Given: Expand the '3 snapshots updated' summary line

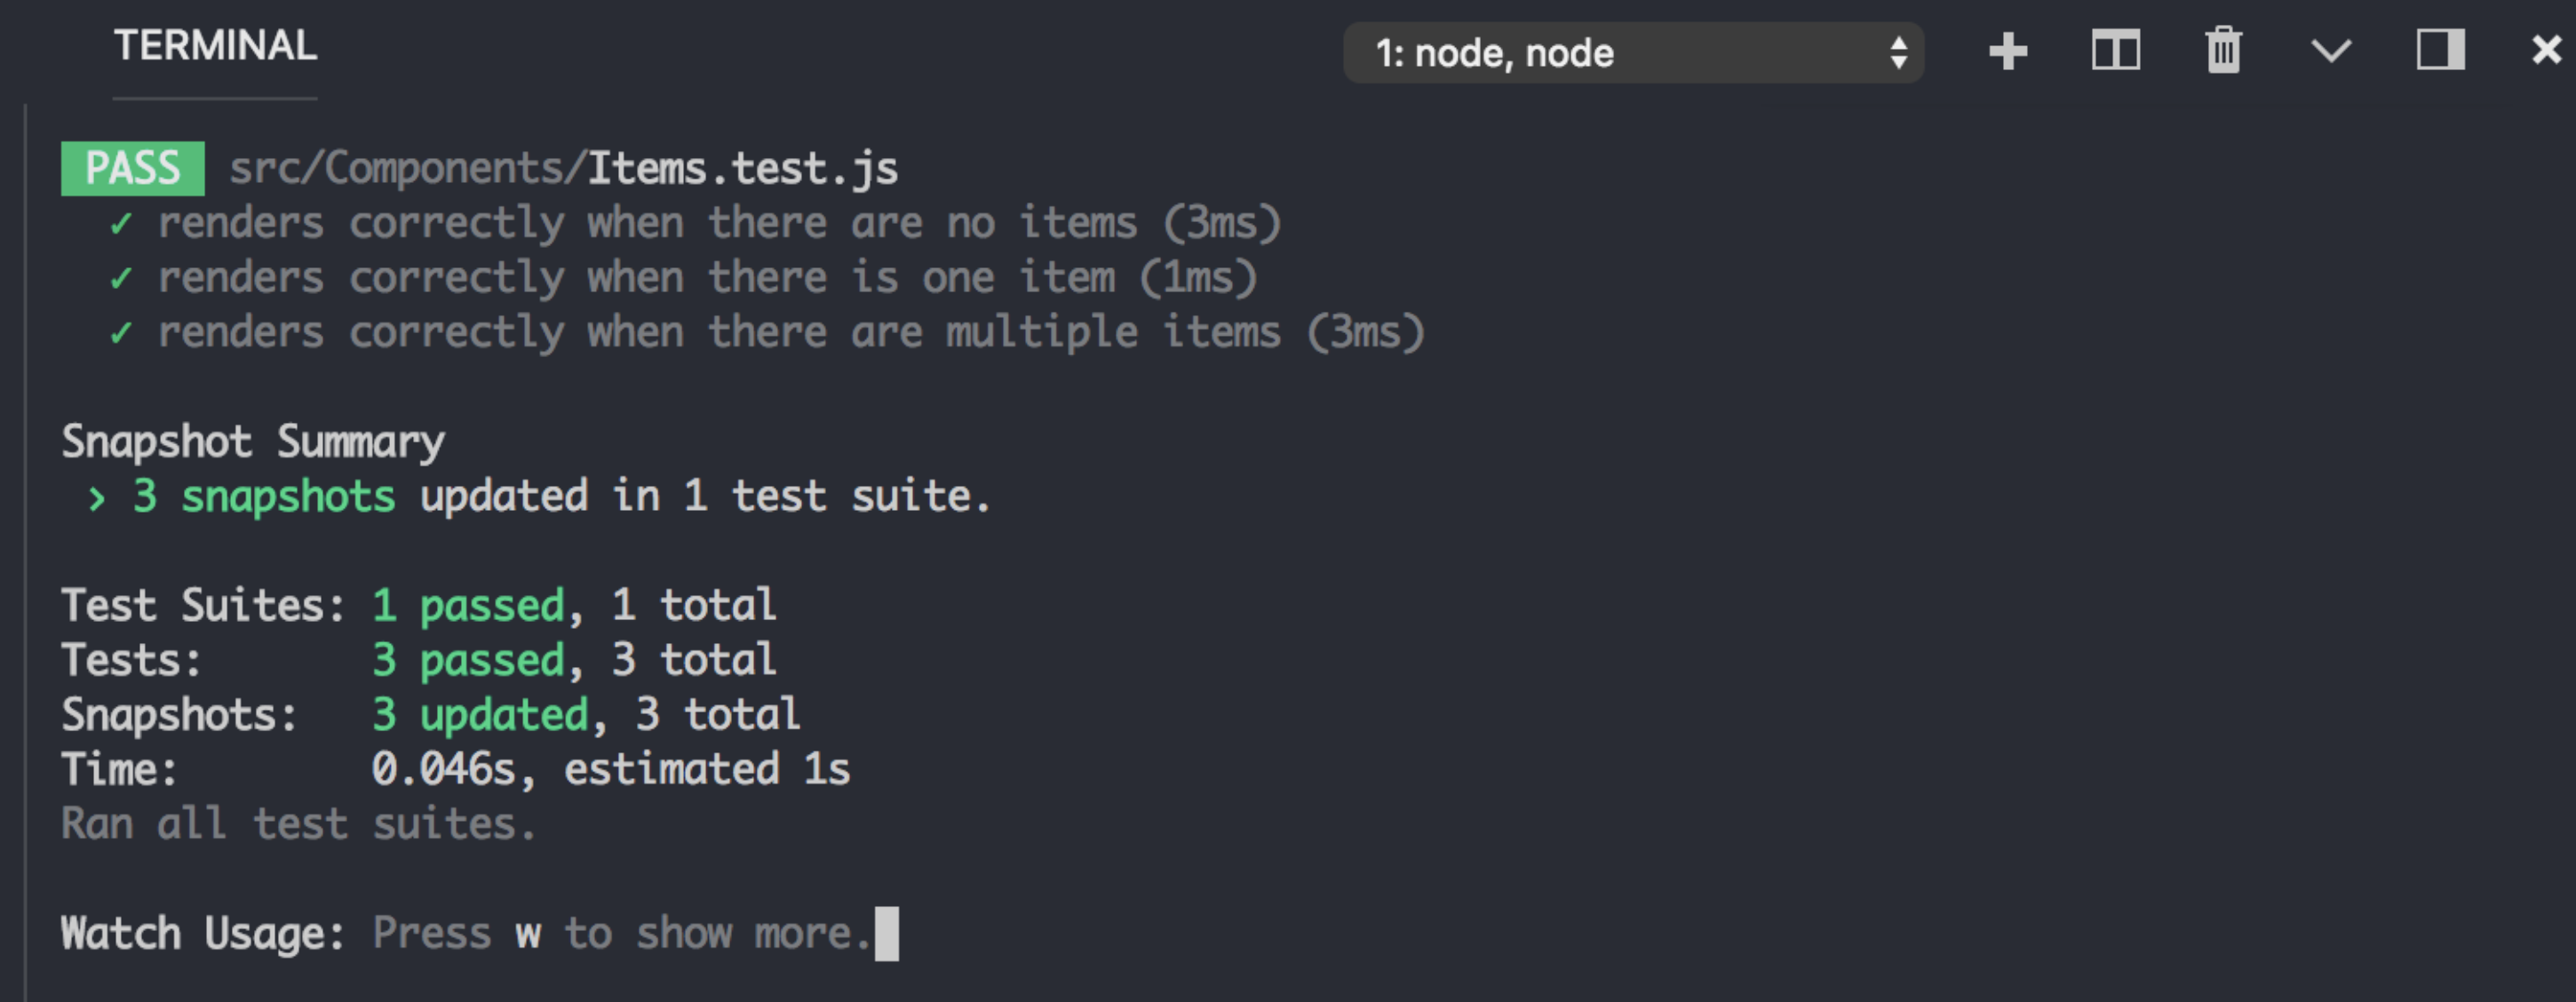Looking at the screenshot, I should click(99, 497).
